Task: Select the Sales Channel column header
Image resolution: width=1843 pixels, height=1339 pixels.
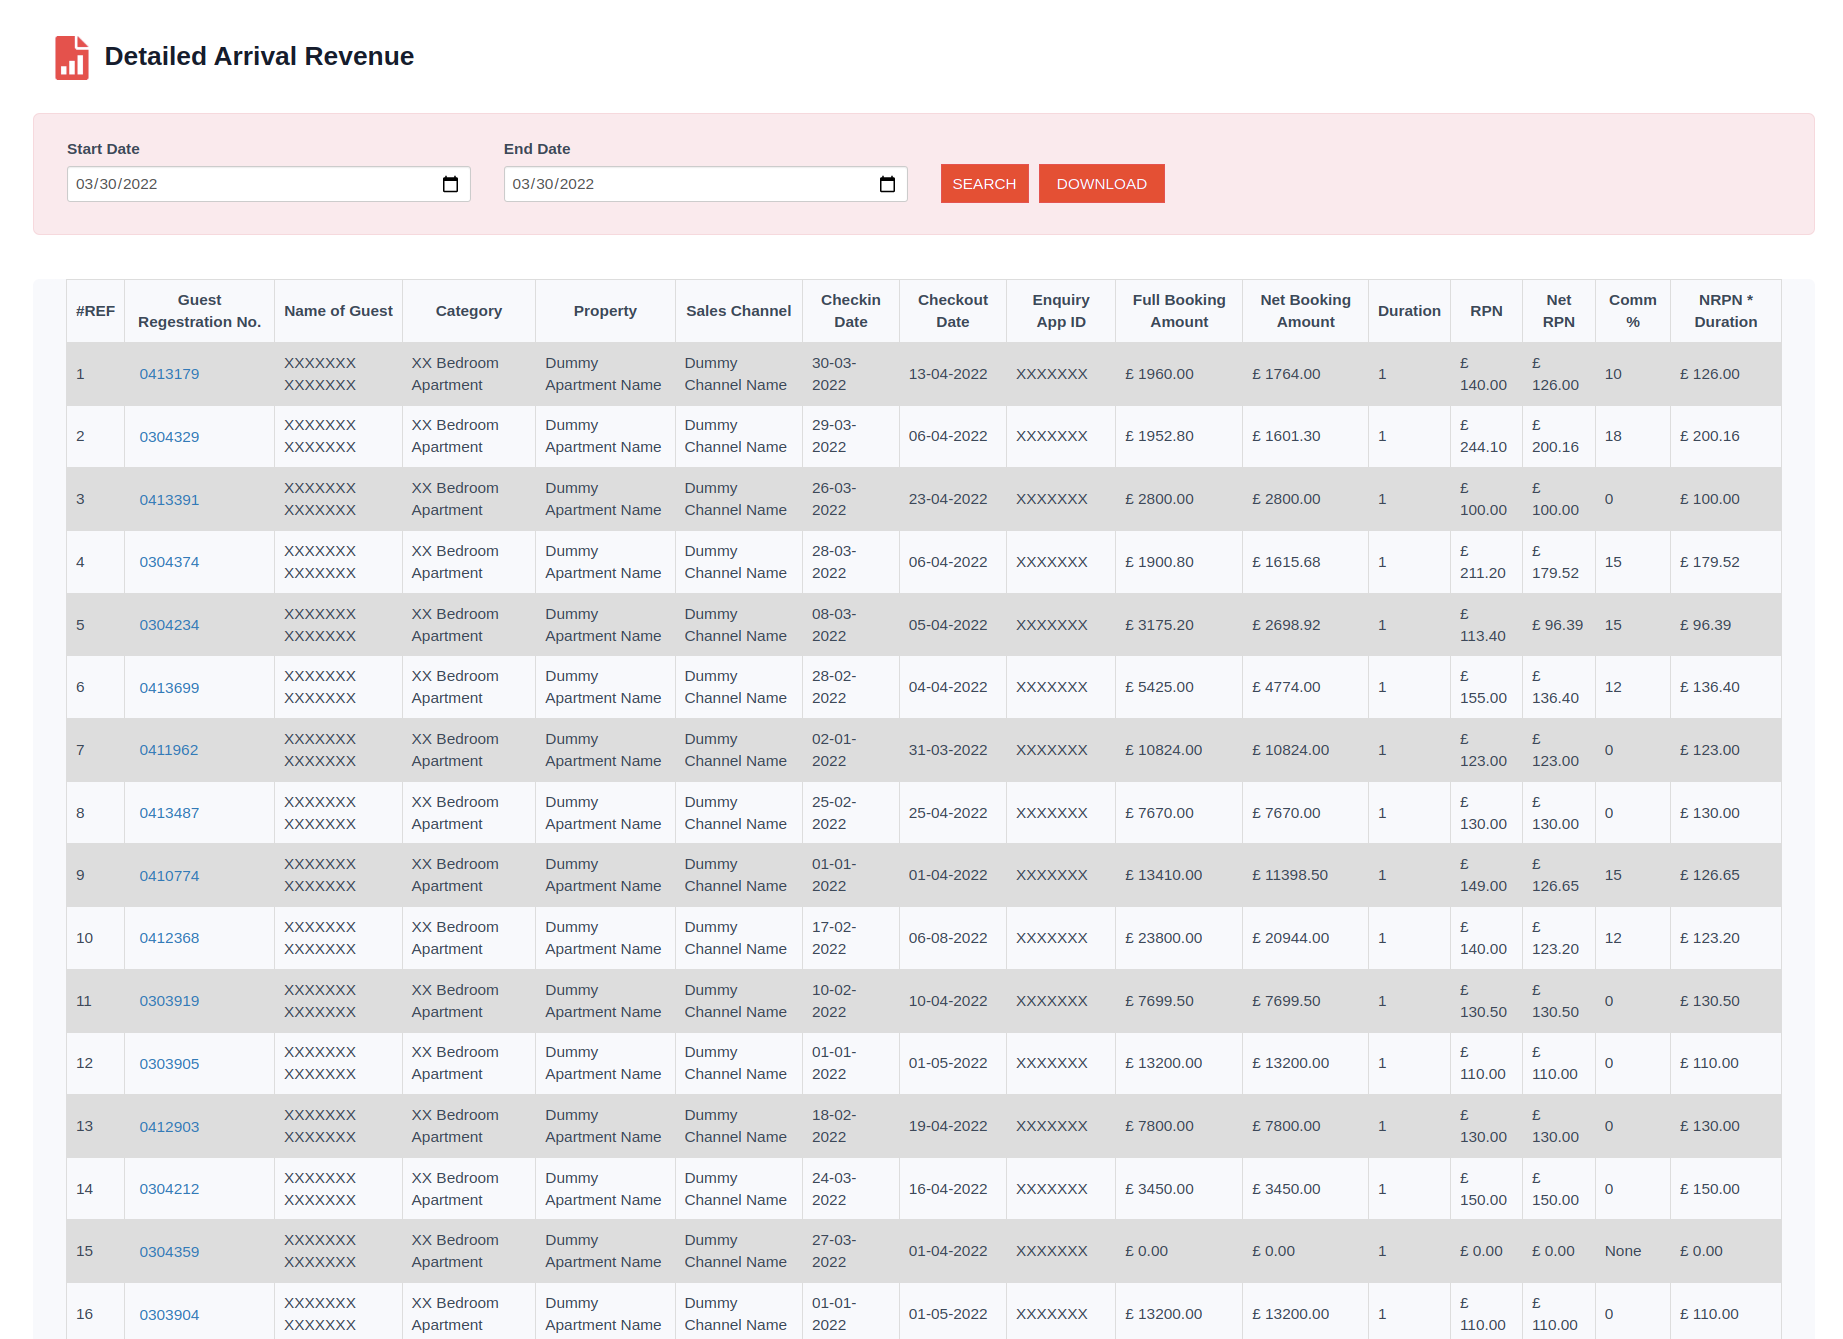Action: pos(738,311)
